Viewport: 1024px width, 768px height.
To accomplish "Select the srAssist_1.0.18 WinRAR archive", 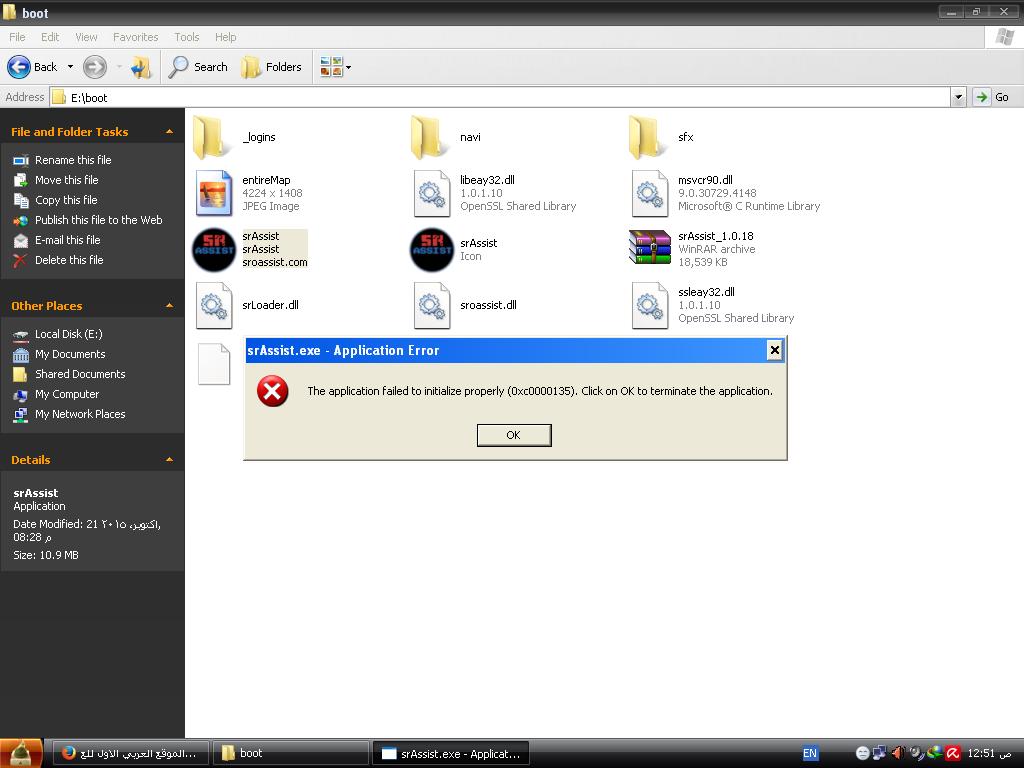I will click(650, 248).
